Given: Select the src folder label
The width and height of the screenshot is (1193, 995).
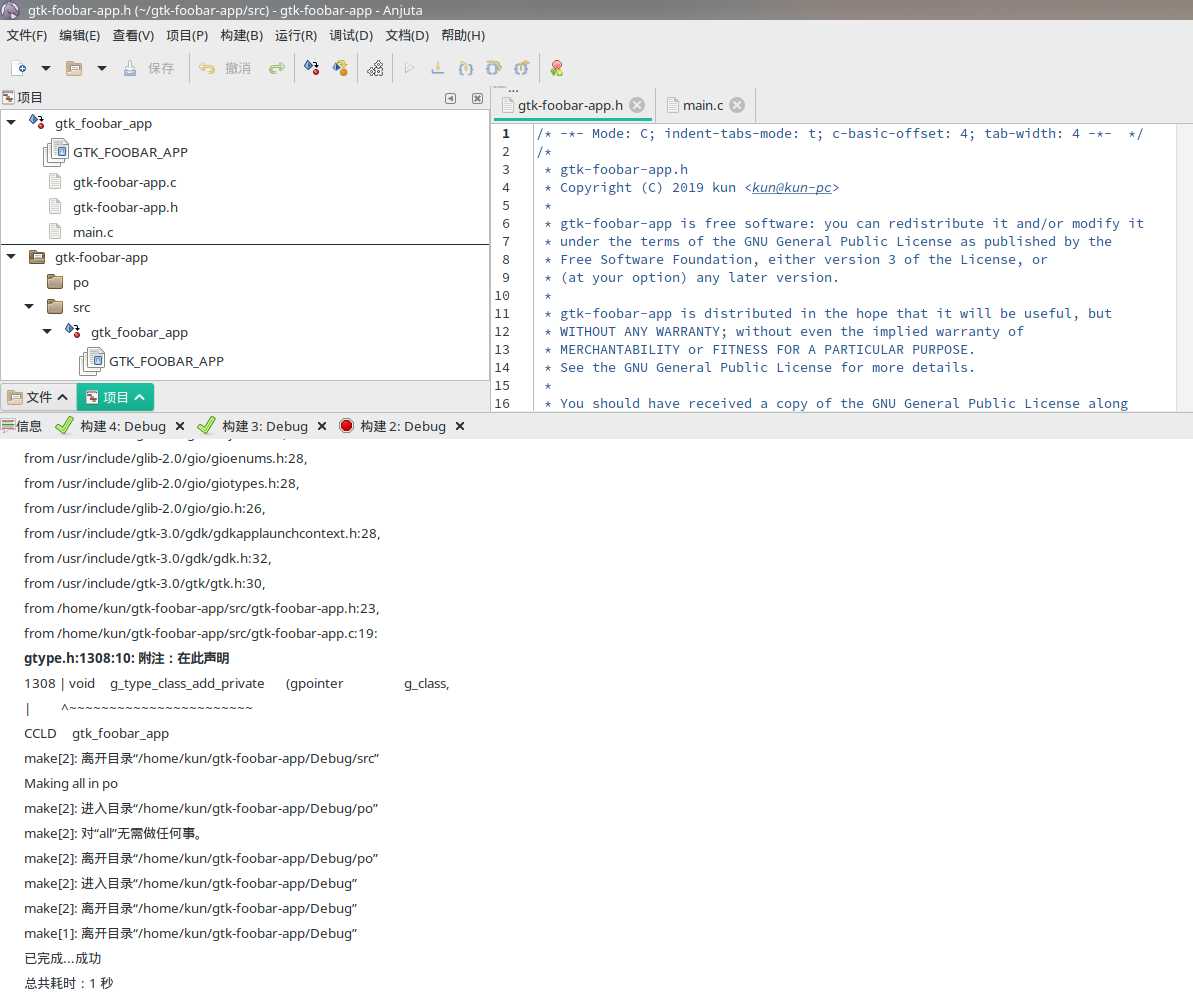Looking at the screenshot, I should [81, 307].
